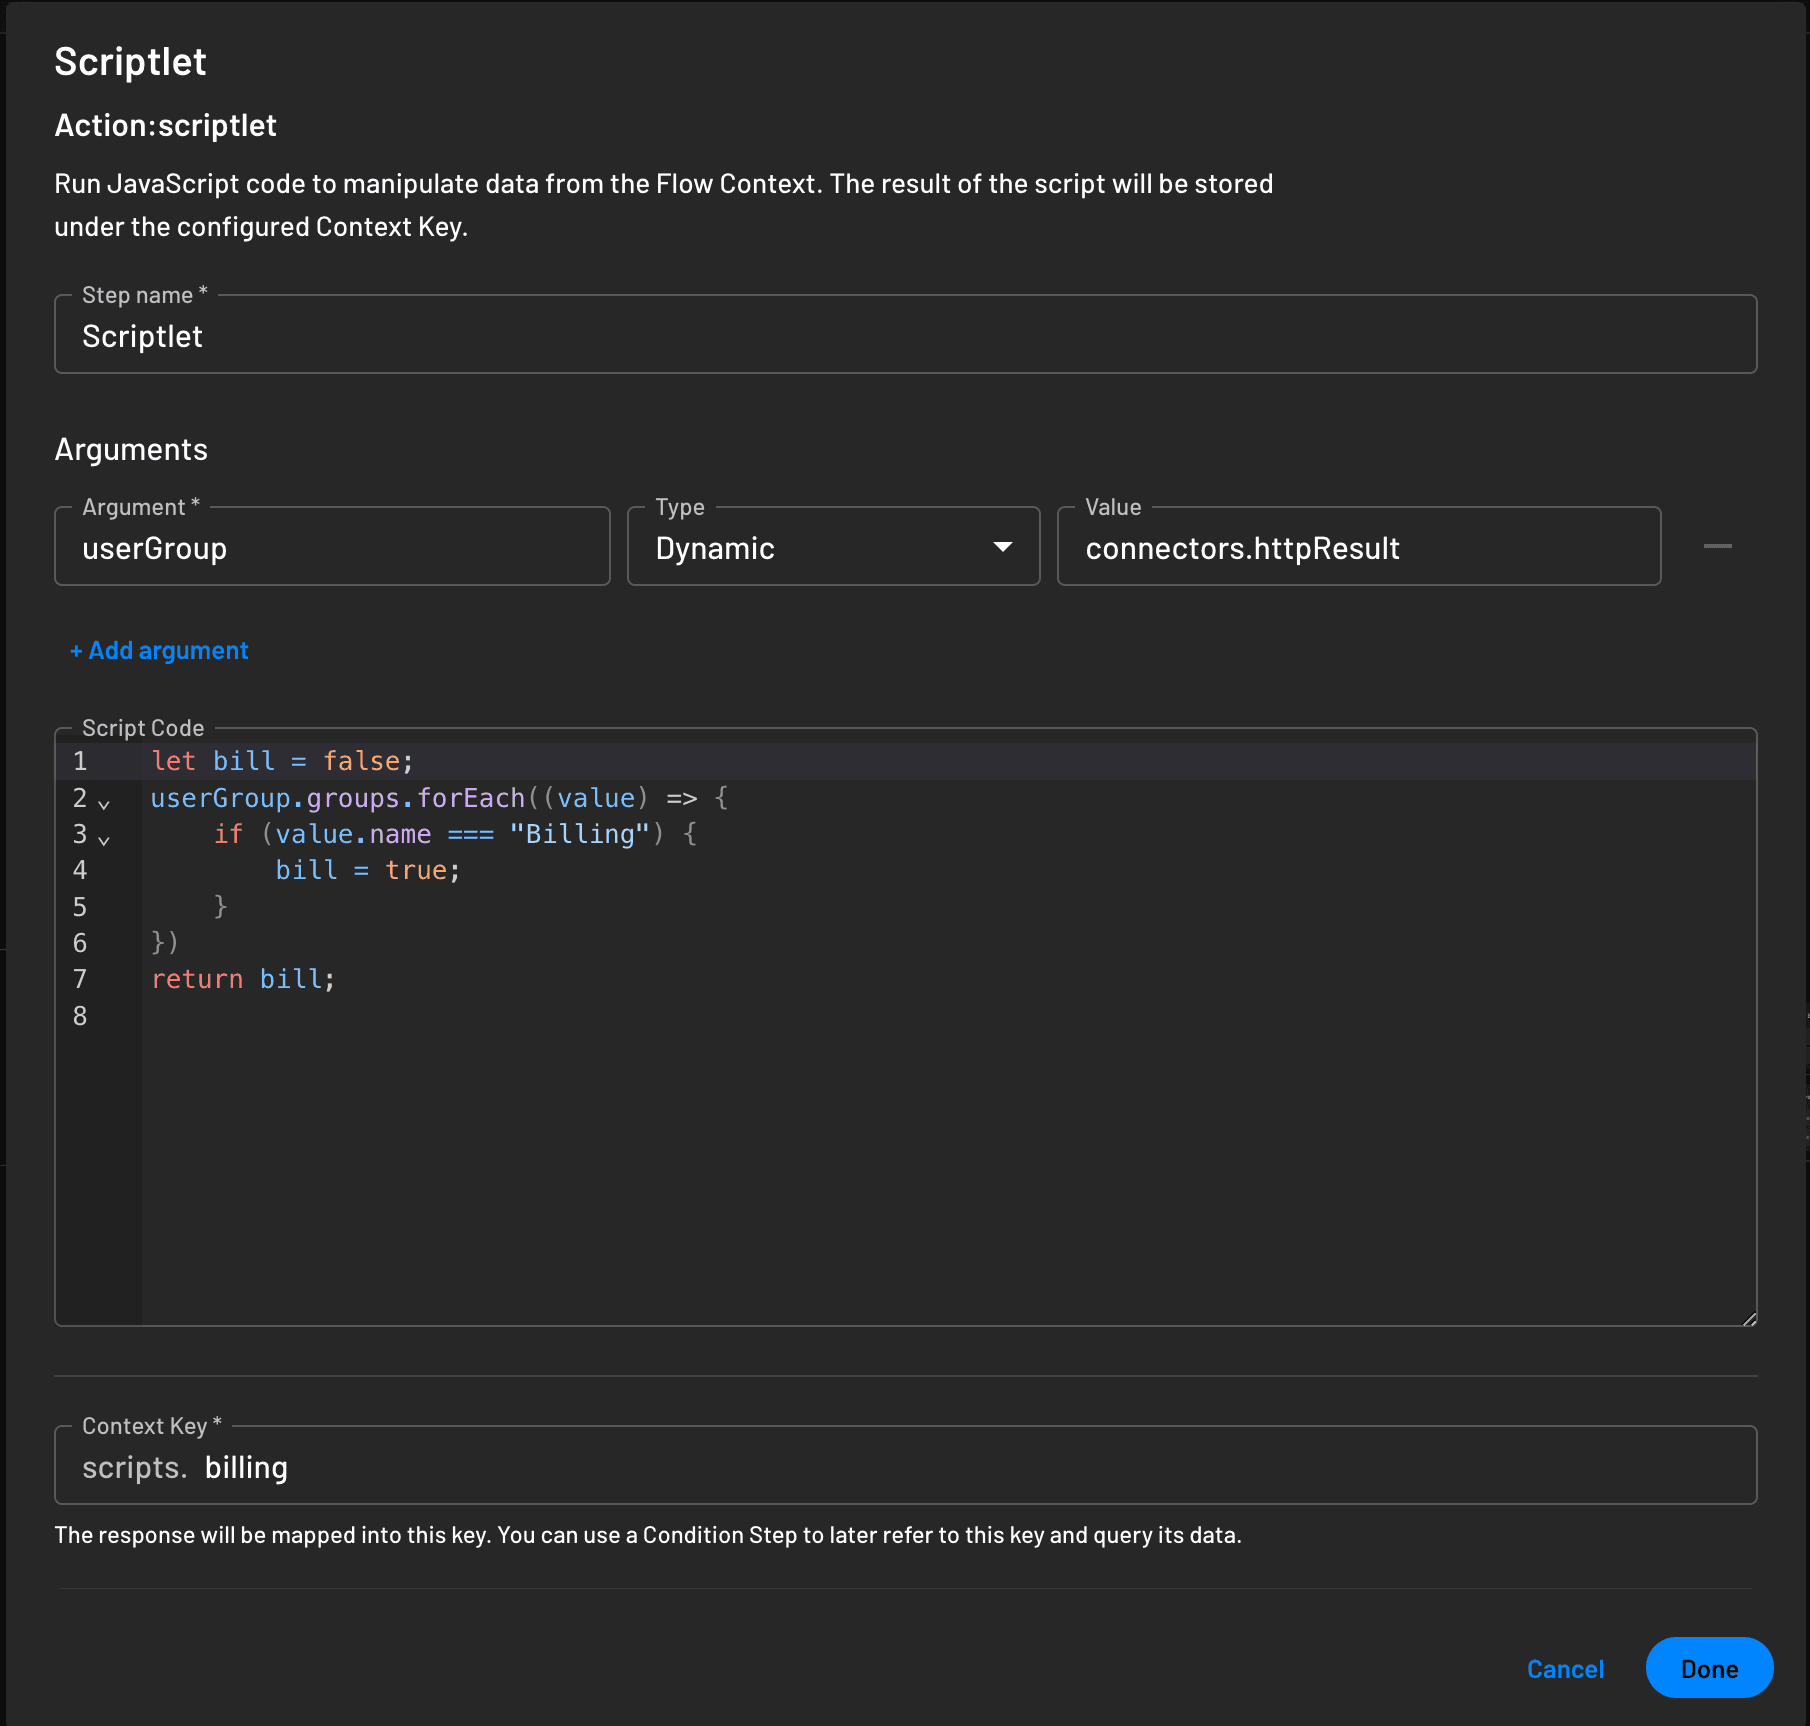This screenshot has width=1810, height=1726.
Task: Click the "Billing" string in the code
Action: (579, 834)
